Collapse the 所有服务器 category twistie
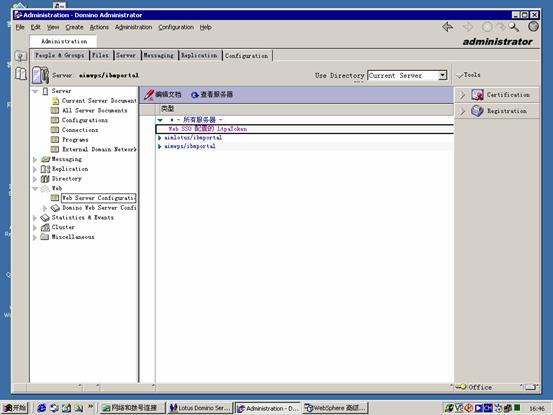This screenshot has height=415, width=553. pyautogui.click(x=160, y=120)
